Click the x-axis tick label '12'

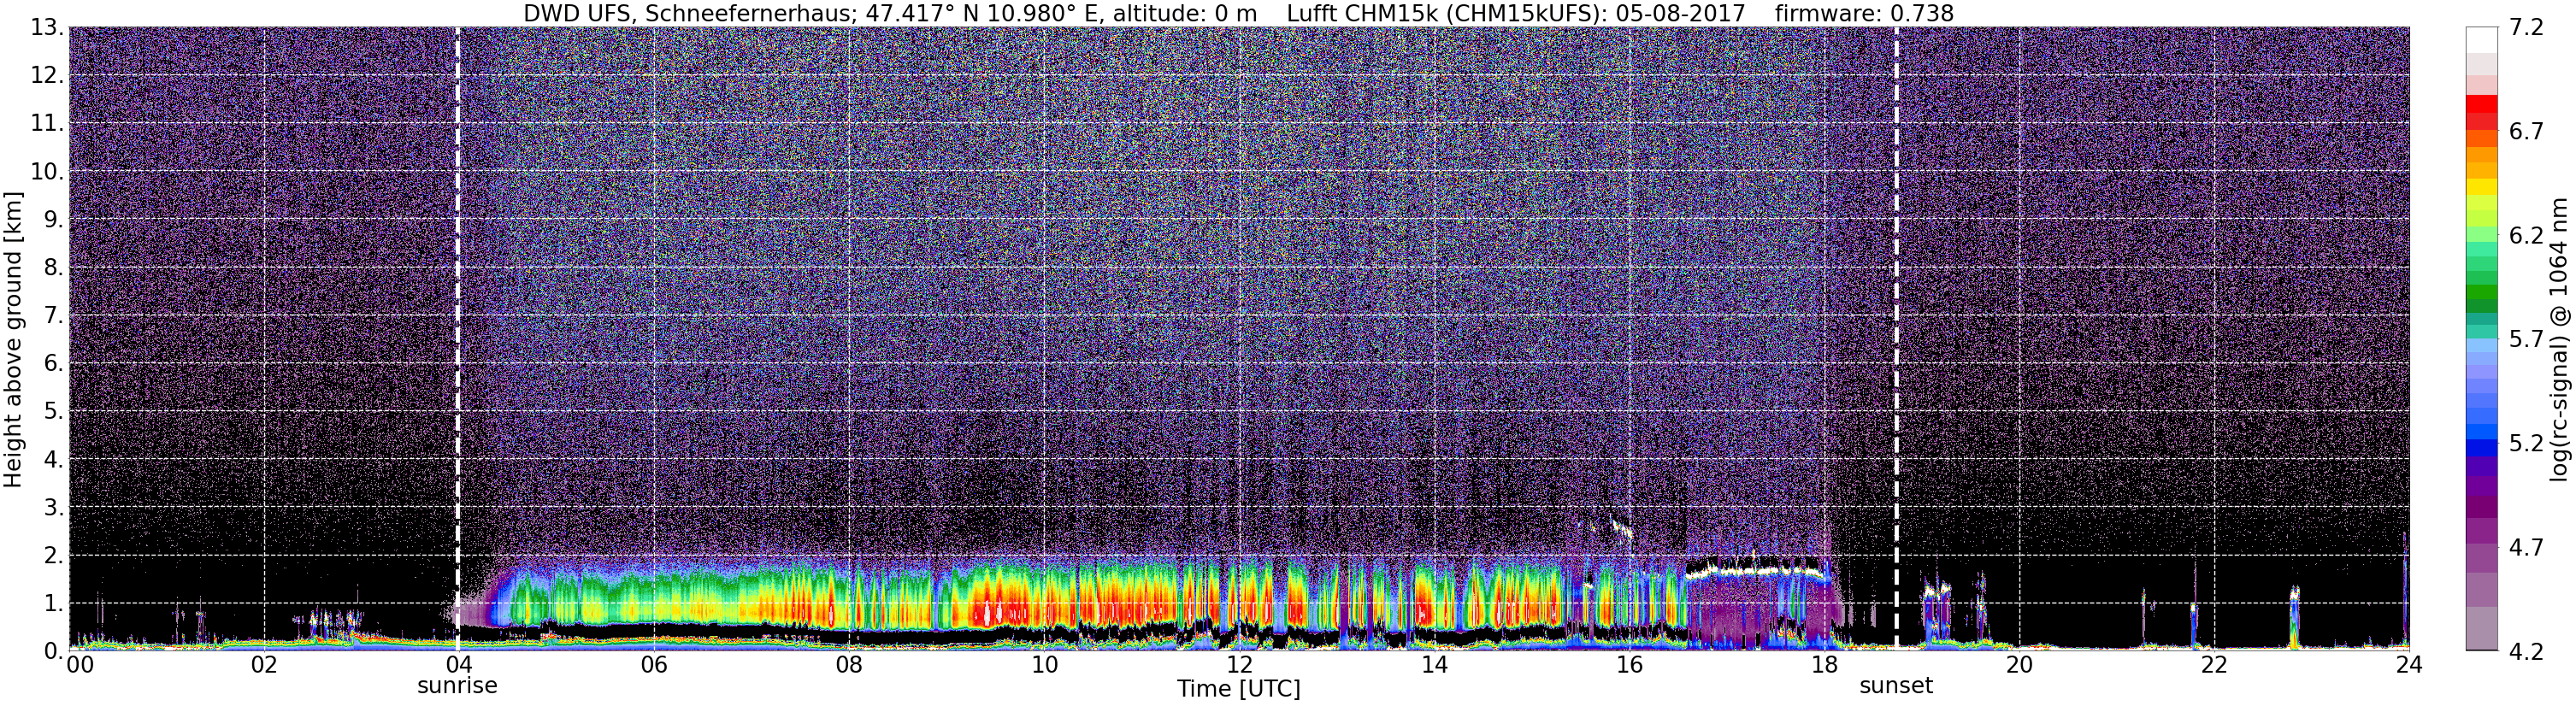point(1238,665)
